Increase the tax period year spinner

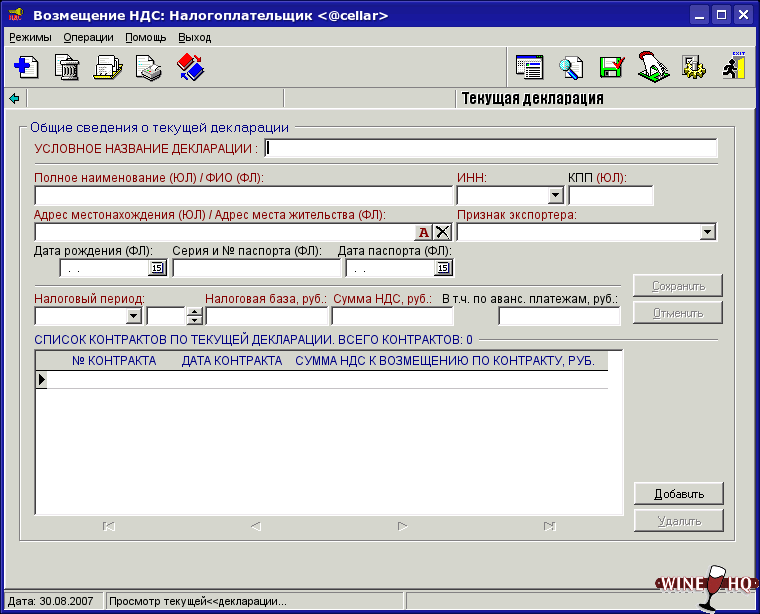click(194, 312)
